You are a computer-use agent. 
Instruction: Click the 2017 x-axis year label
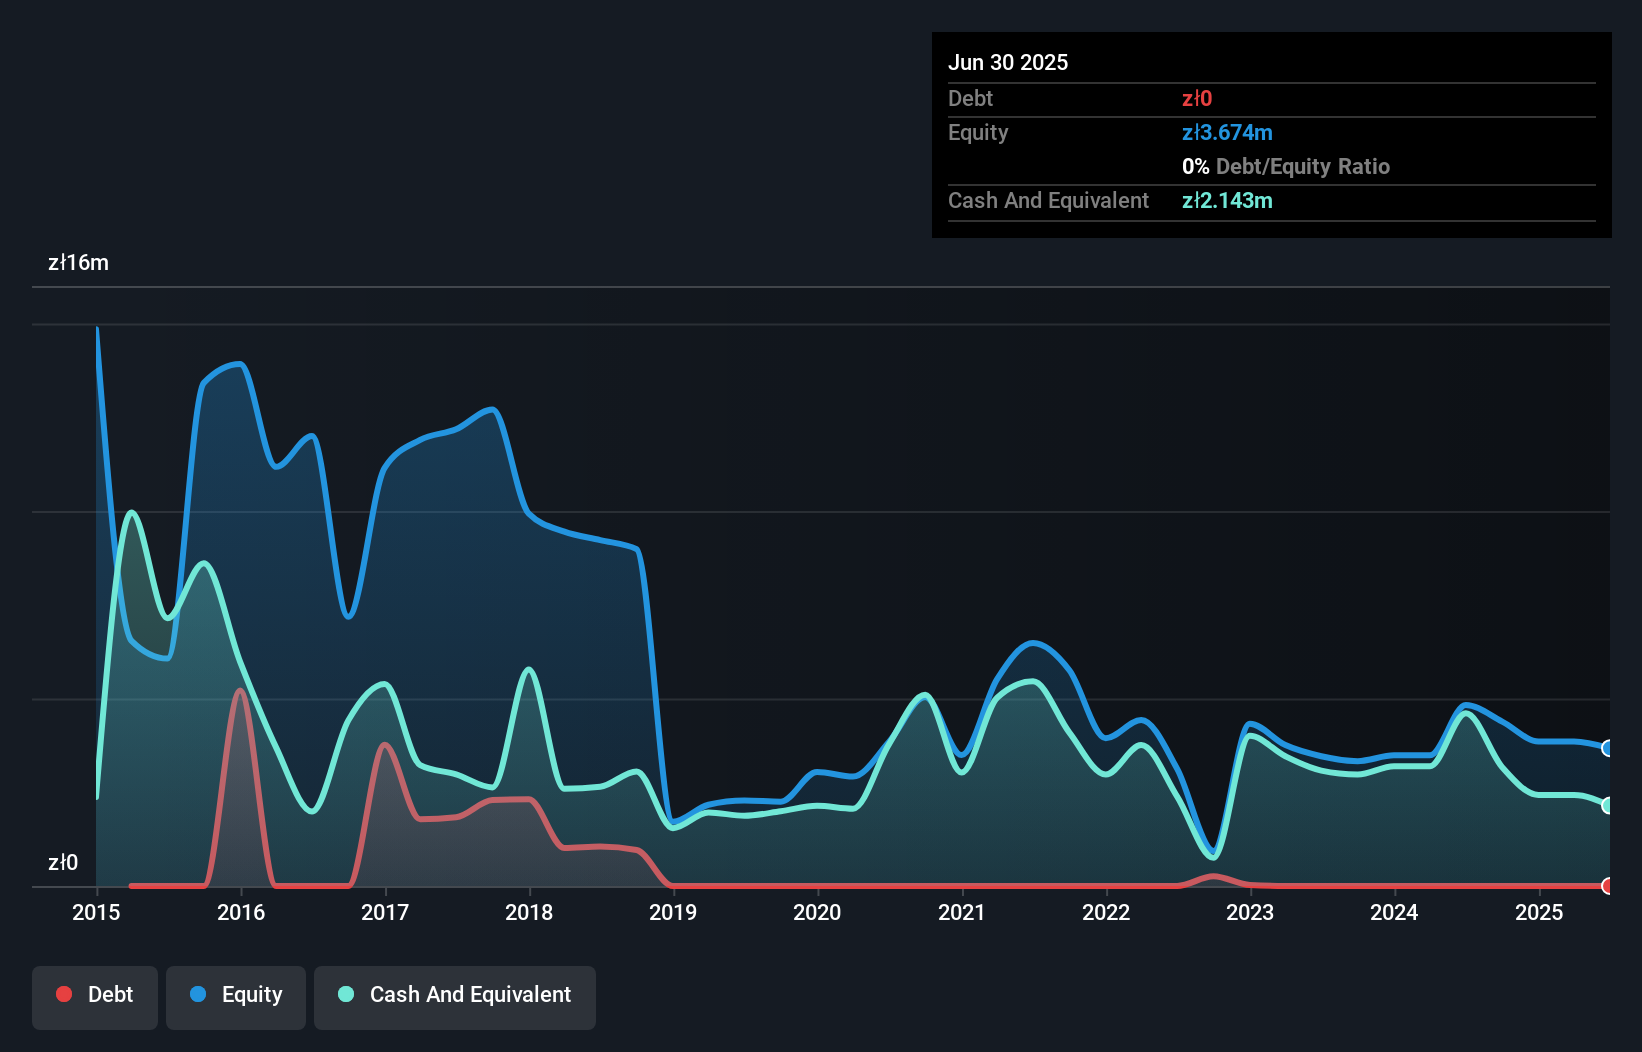[x=385, y=912]
